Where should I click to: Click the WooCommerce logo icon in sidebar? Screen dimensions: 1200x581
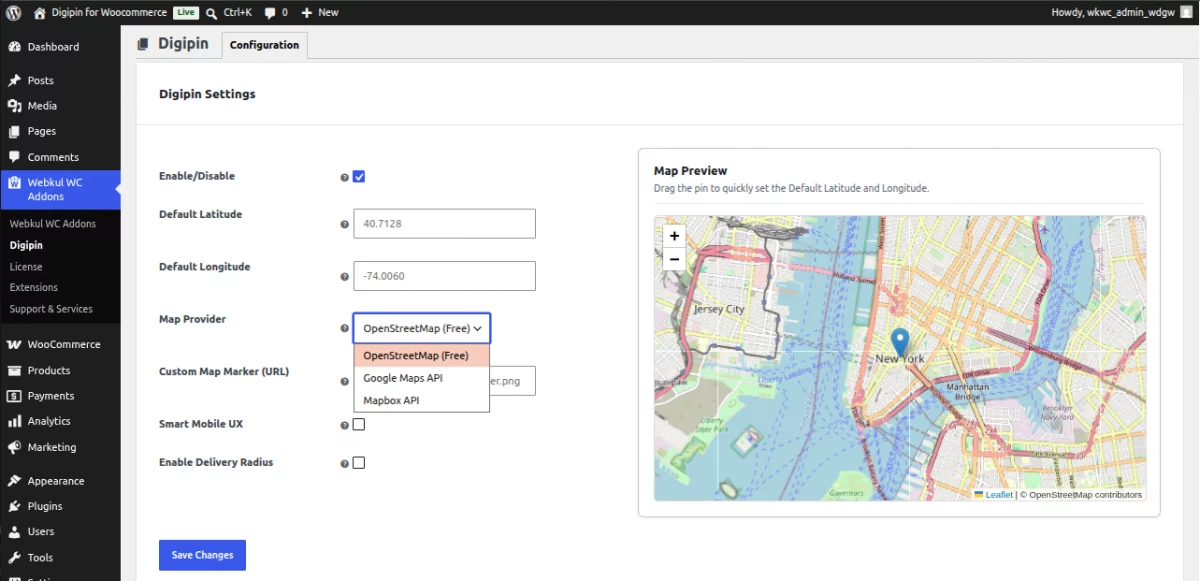point(14,344)
